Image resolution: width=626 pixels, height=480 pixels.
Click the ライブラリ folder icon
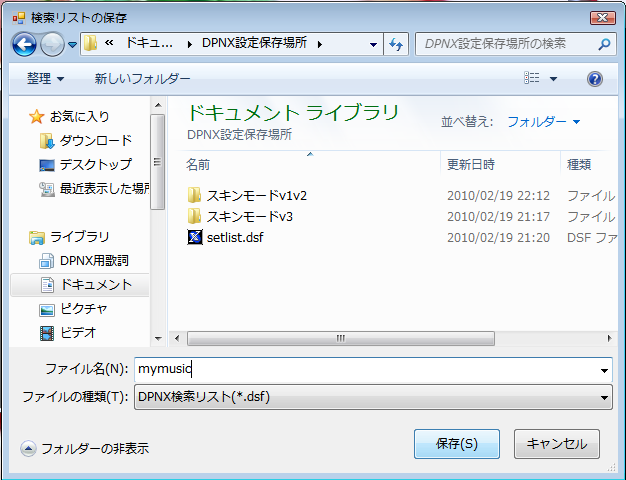(x=37, y=237)
